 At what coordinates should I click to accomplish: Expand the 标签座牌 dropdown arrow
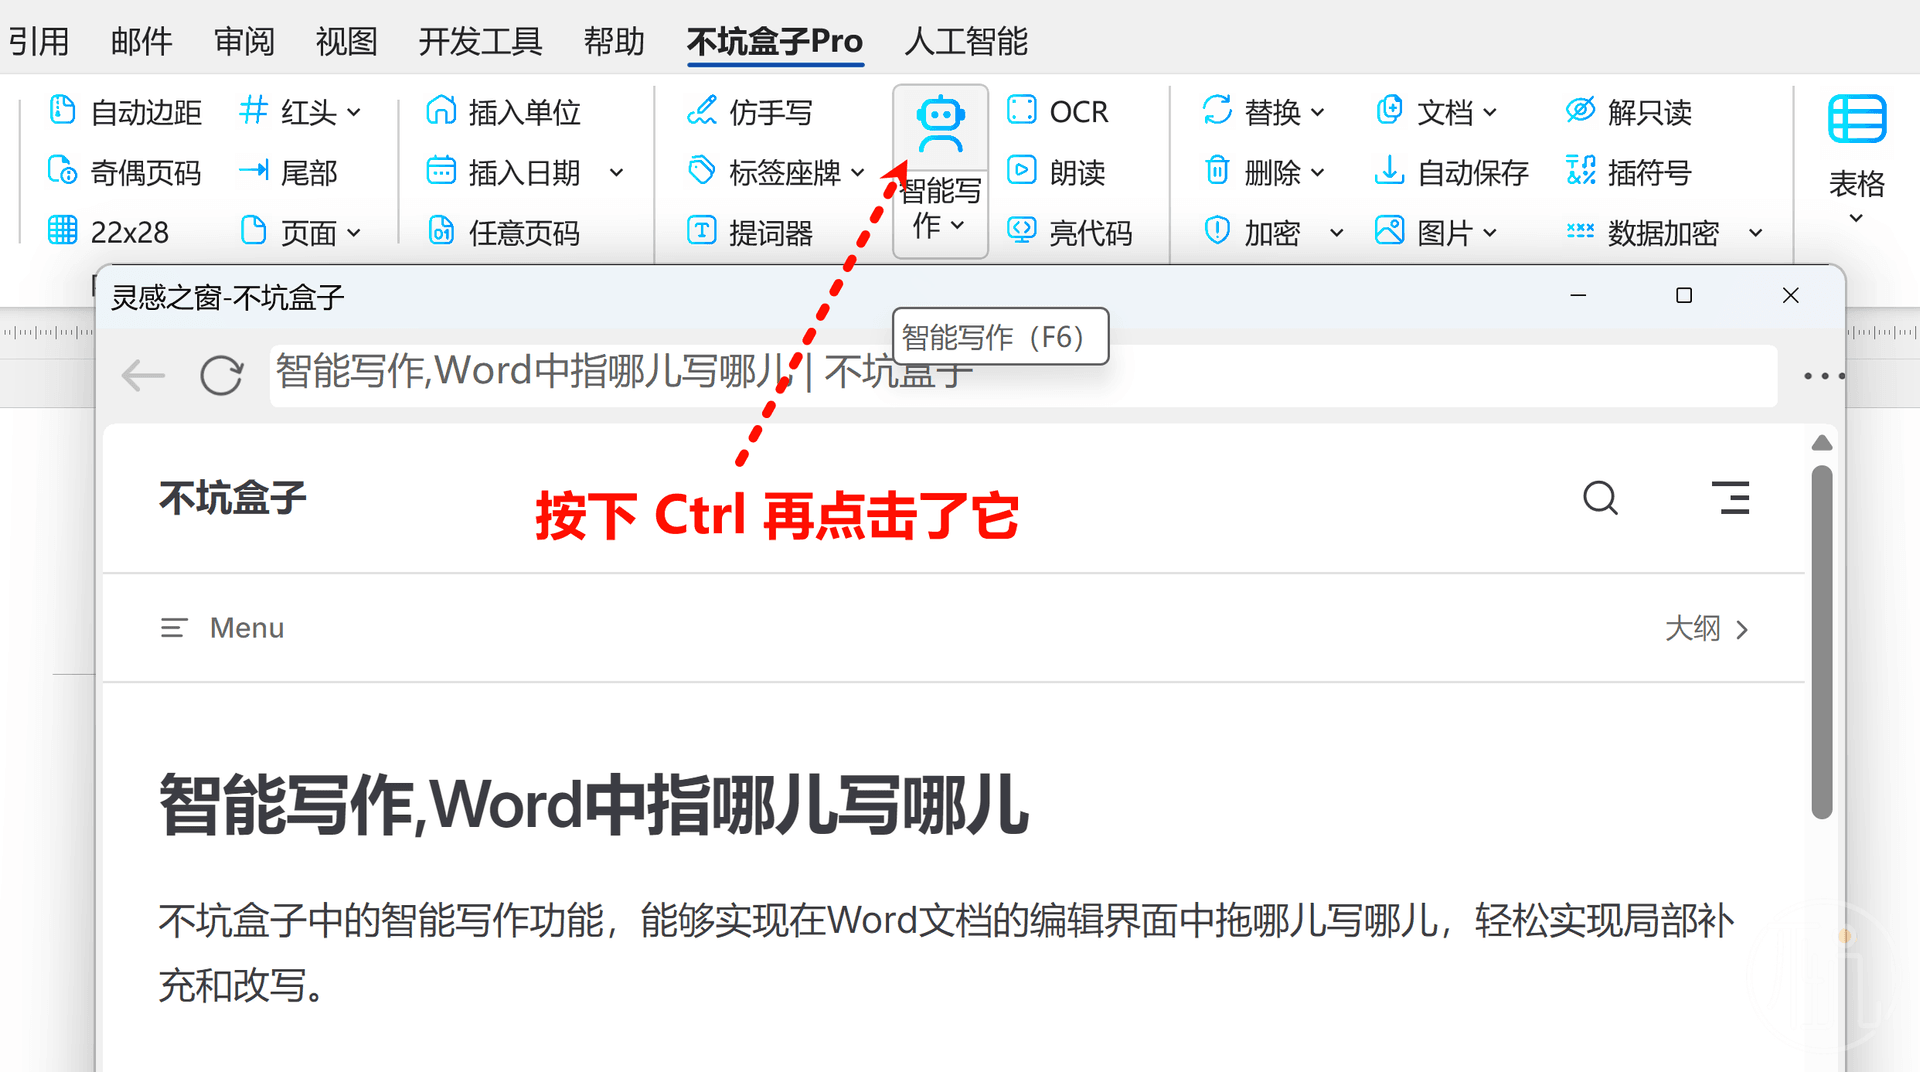[x=858, y=173]
